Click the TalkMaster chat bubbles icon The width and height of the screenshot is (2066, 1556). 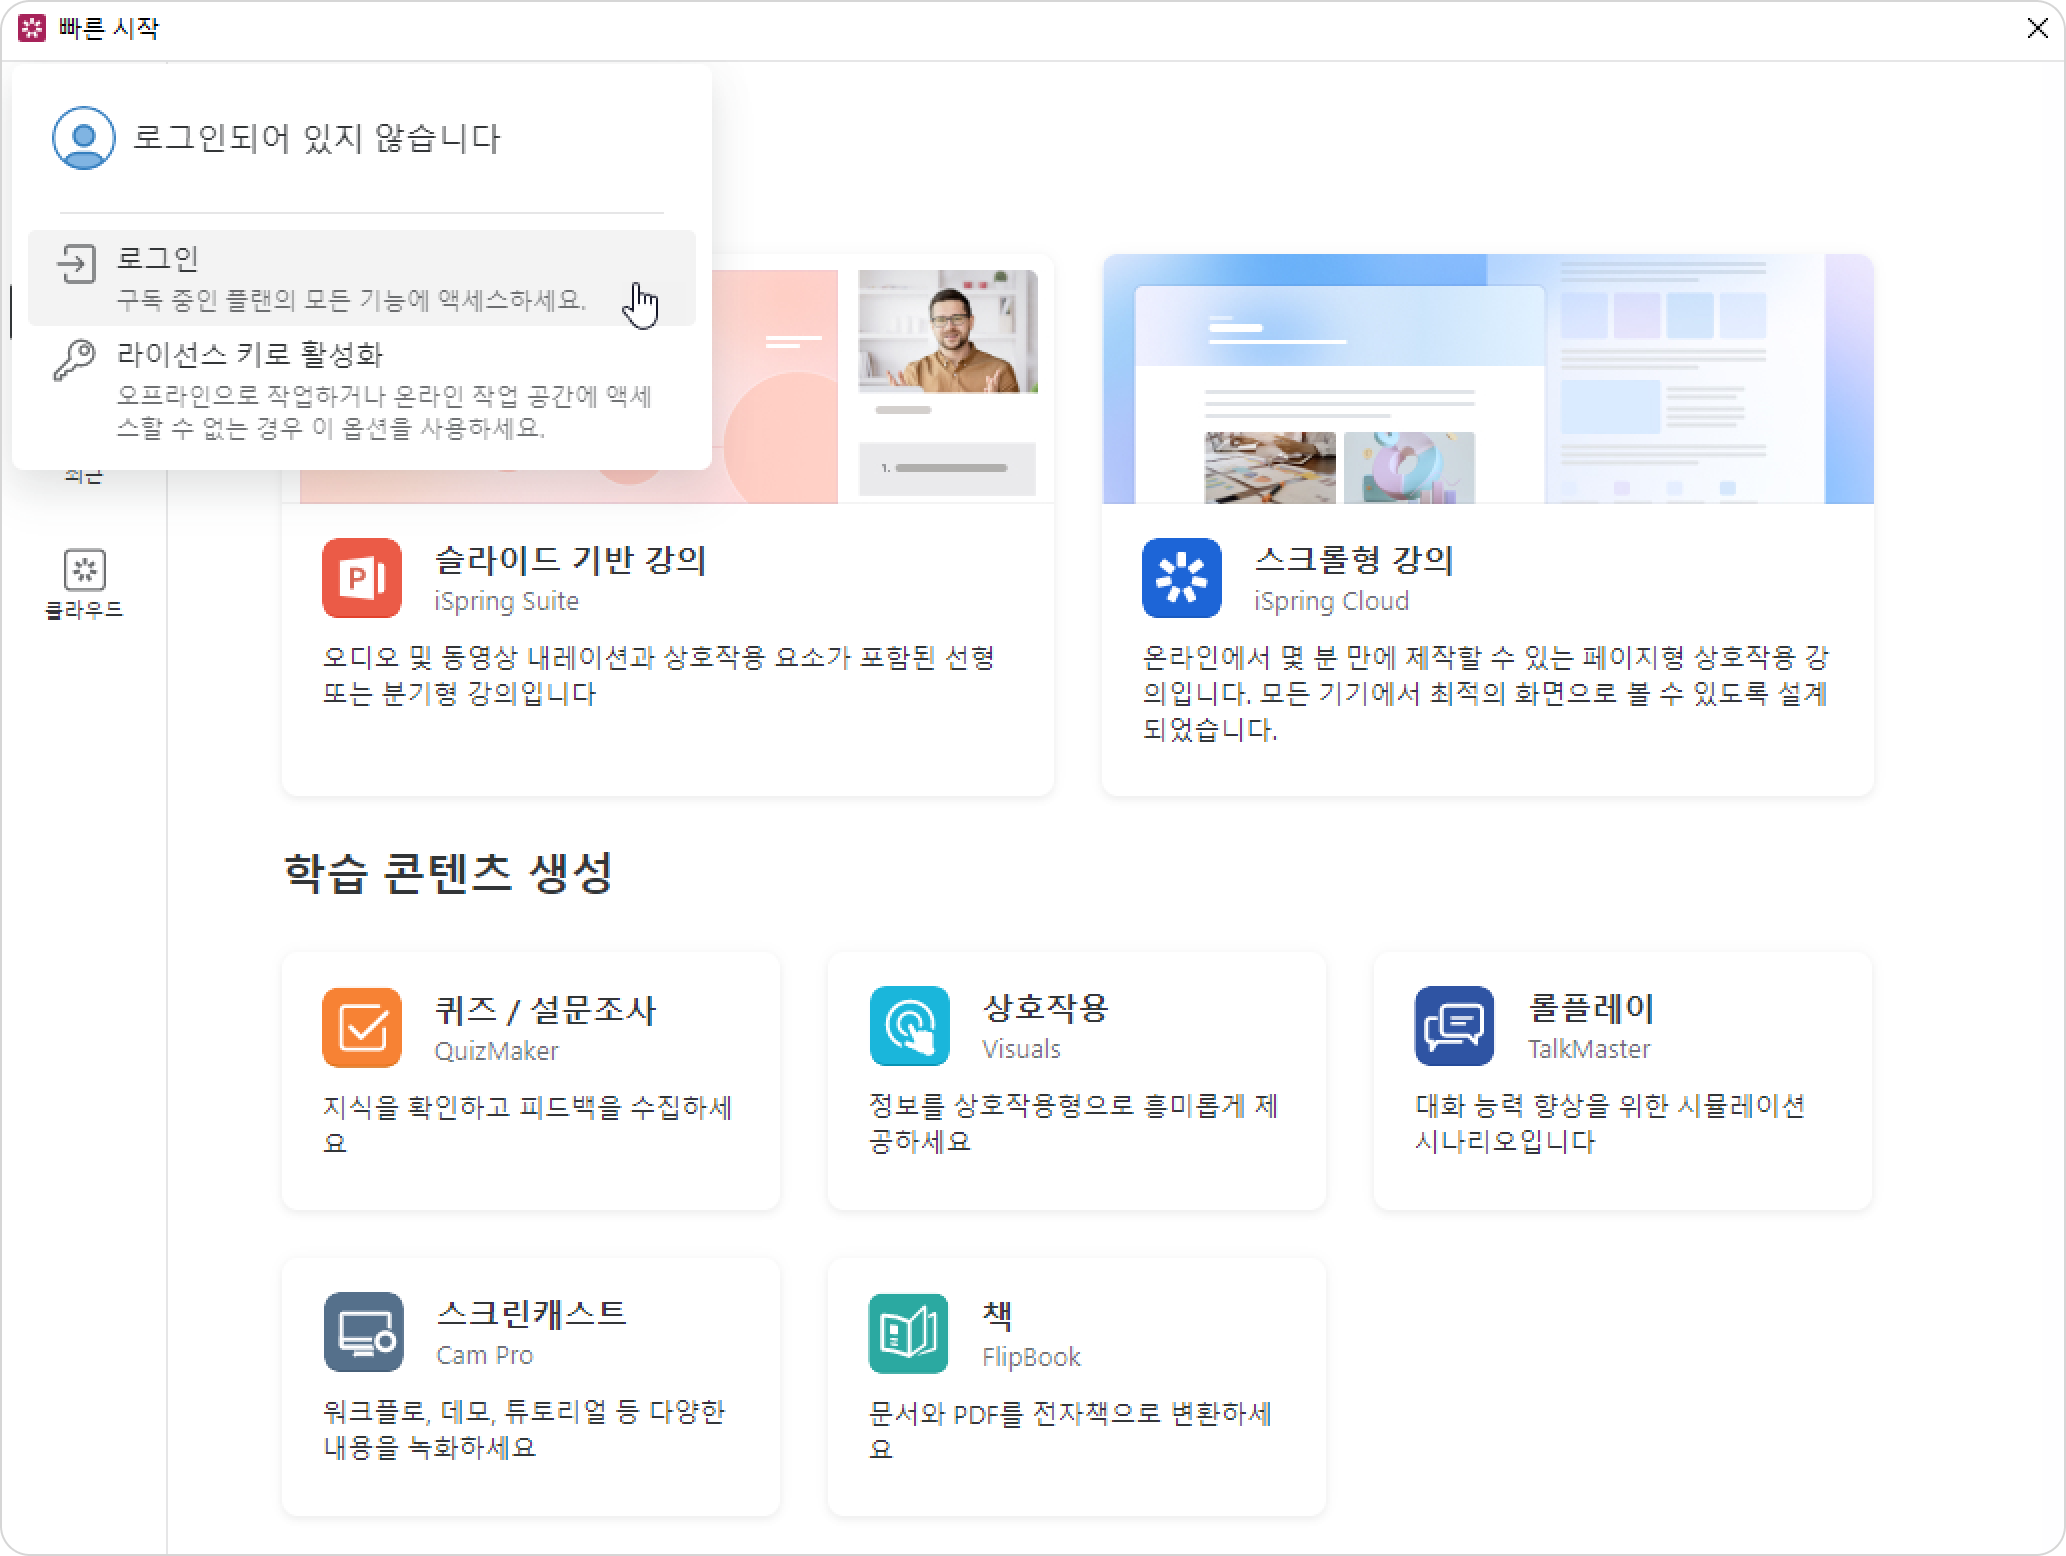pos(1454,1026)
